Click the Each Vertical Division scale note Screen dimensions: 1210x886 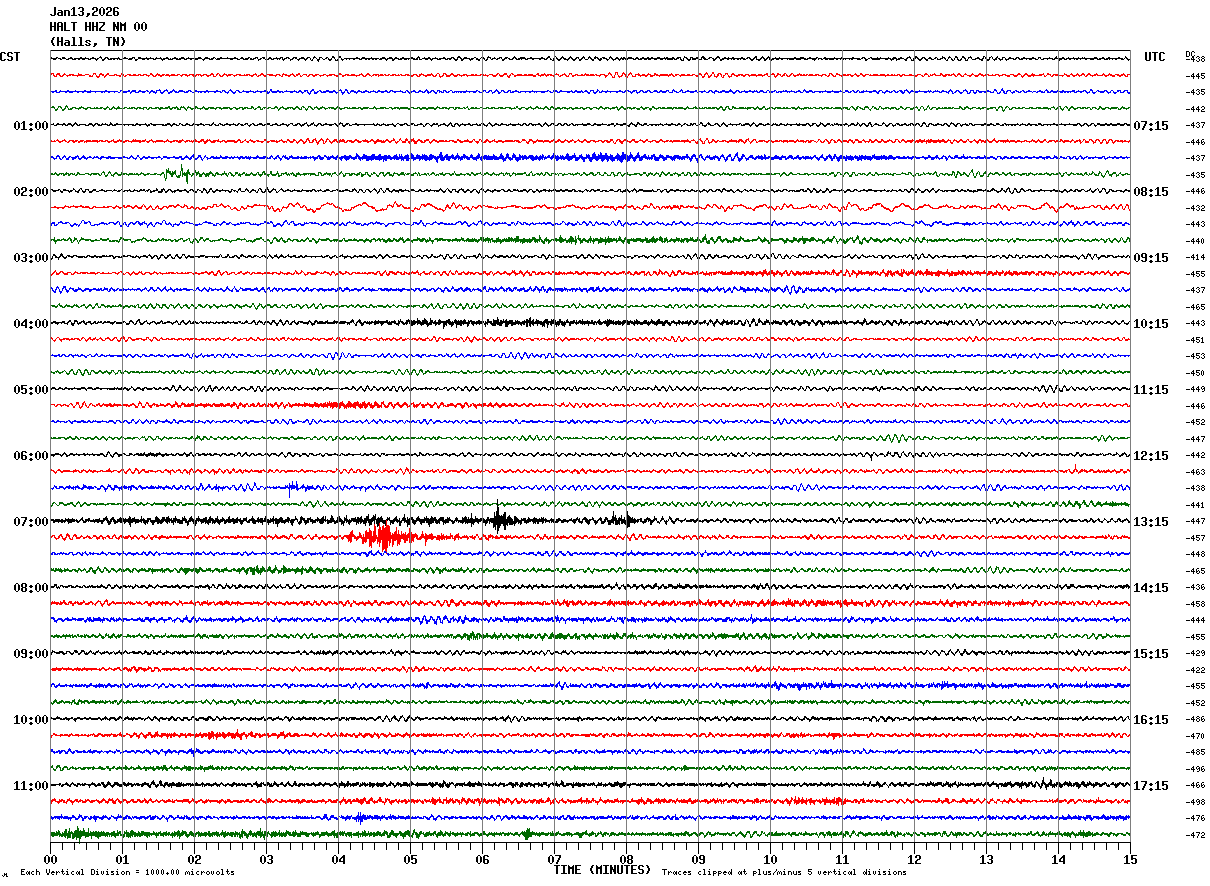127,873
